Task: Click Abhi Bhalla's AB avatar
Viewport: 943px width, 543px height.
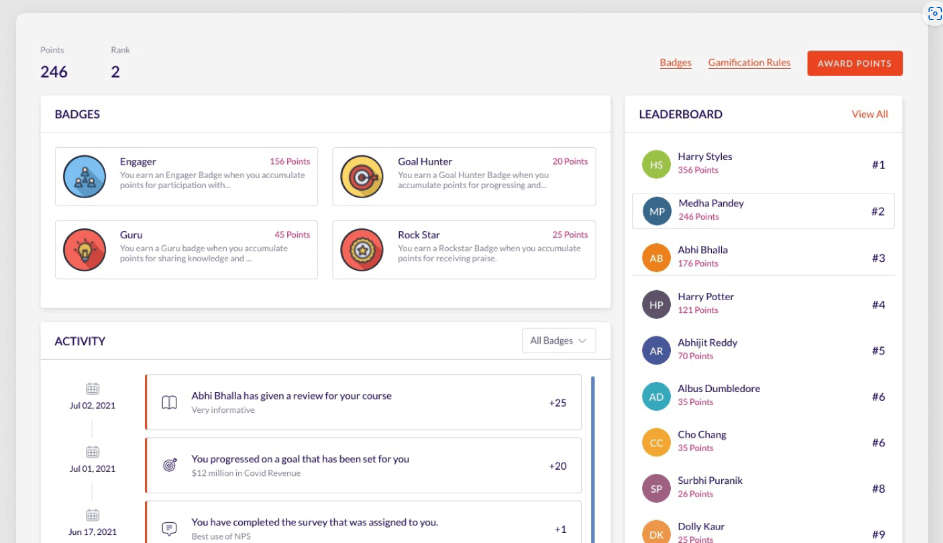Action: tap(656, 258)
